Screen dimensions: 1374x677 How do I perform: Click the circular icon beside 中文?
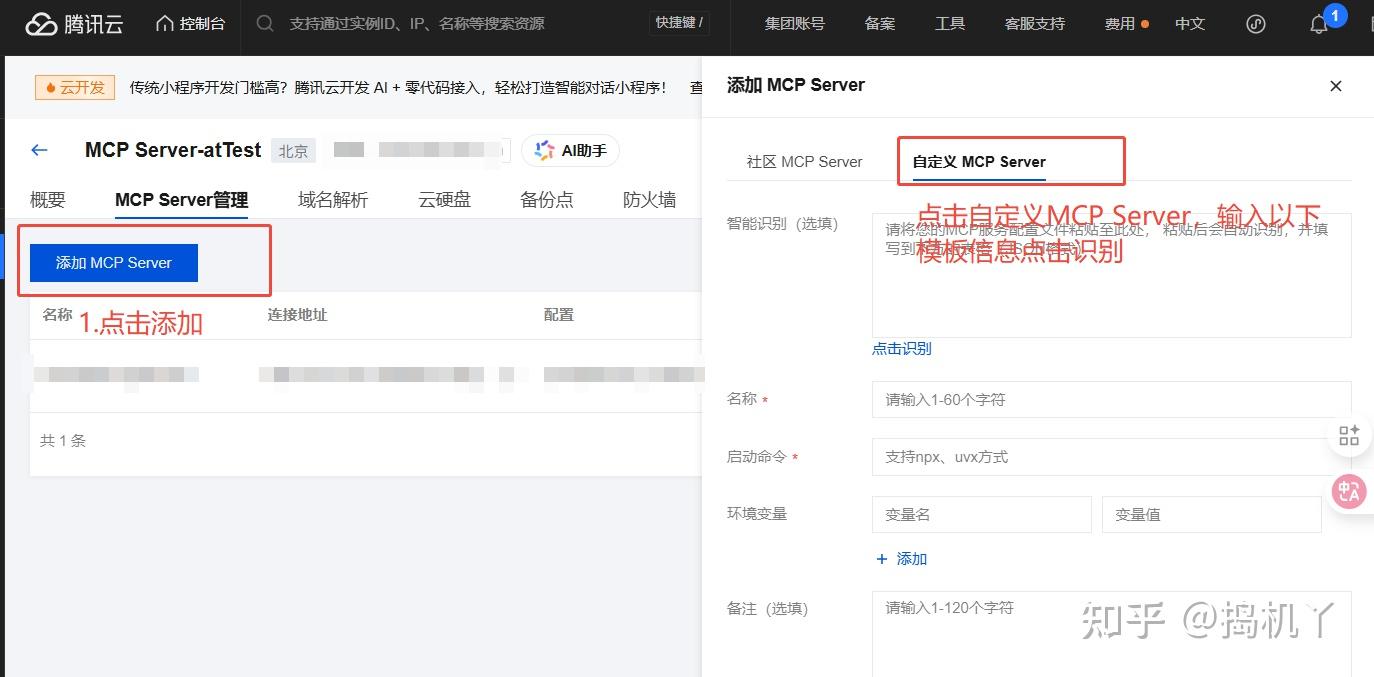[x=1257, y=24]
